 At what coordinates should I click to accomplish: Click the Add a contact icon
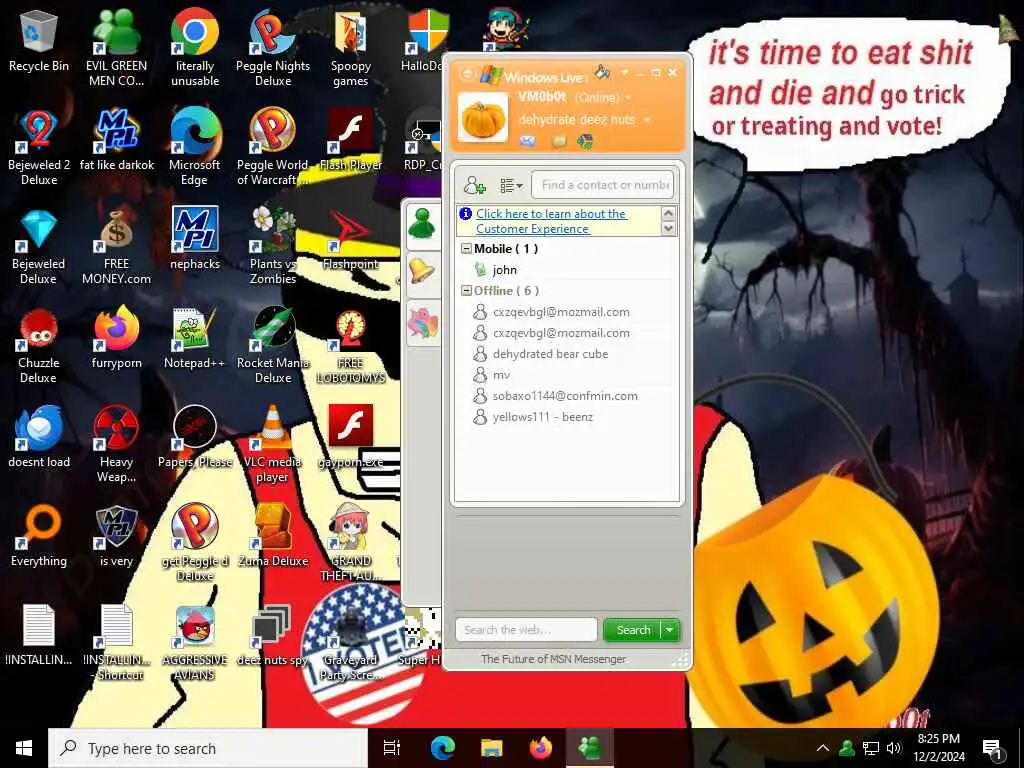point(474,185)
